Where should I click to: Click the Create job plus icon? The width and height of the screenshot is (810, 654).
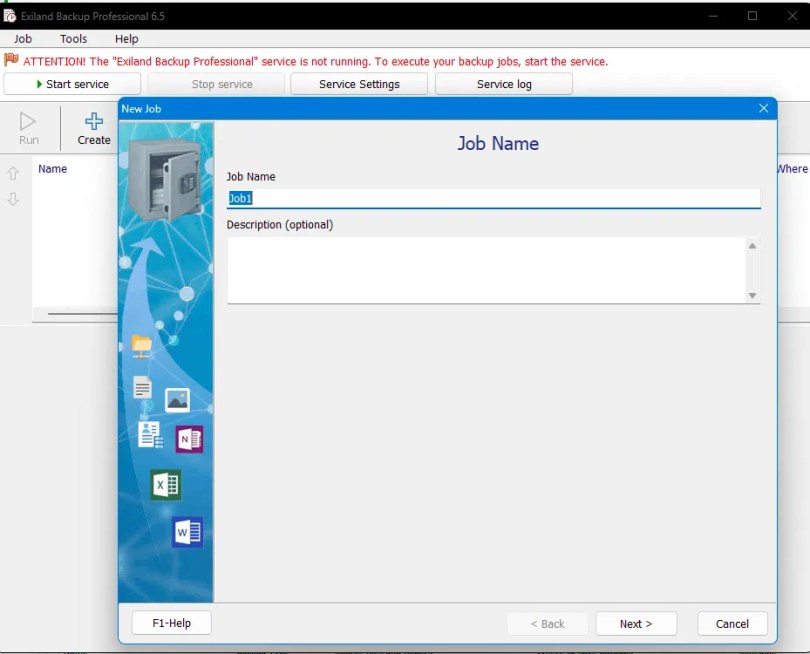(93, 122)
